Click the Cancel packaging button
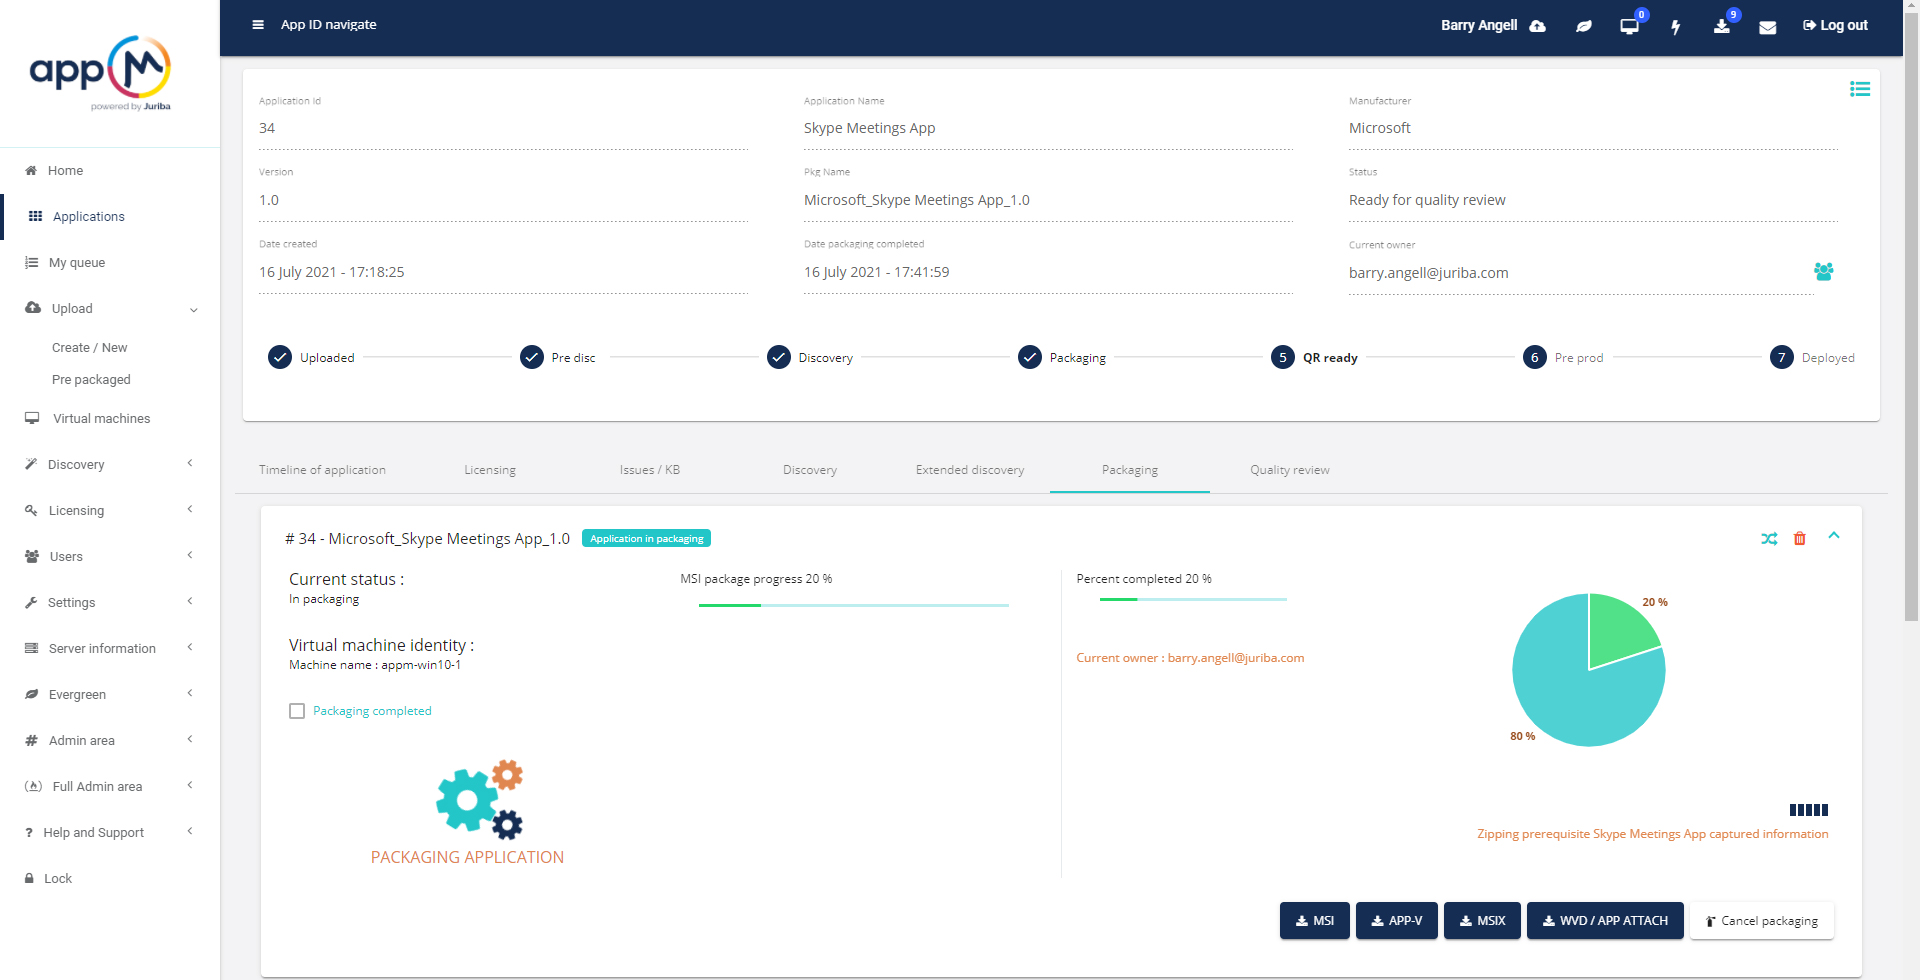This screenshot has width=1920, height=980. (1761, 921)
